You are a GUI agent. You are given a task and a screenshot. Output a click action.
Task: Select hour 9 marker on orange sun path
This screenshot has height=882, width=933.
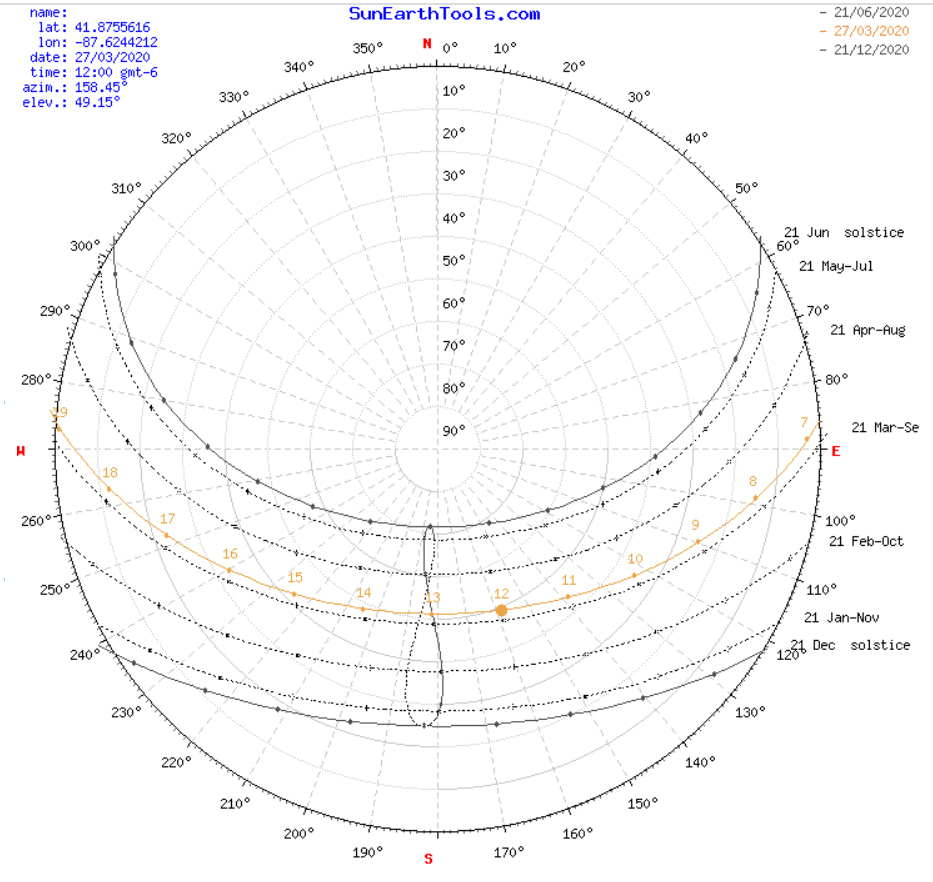(697, 541)
